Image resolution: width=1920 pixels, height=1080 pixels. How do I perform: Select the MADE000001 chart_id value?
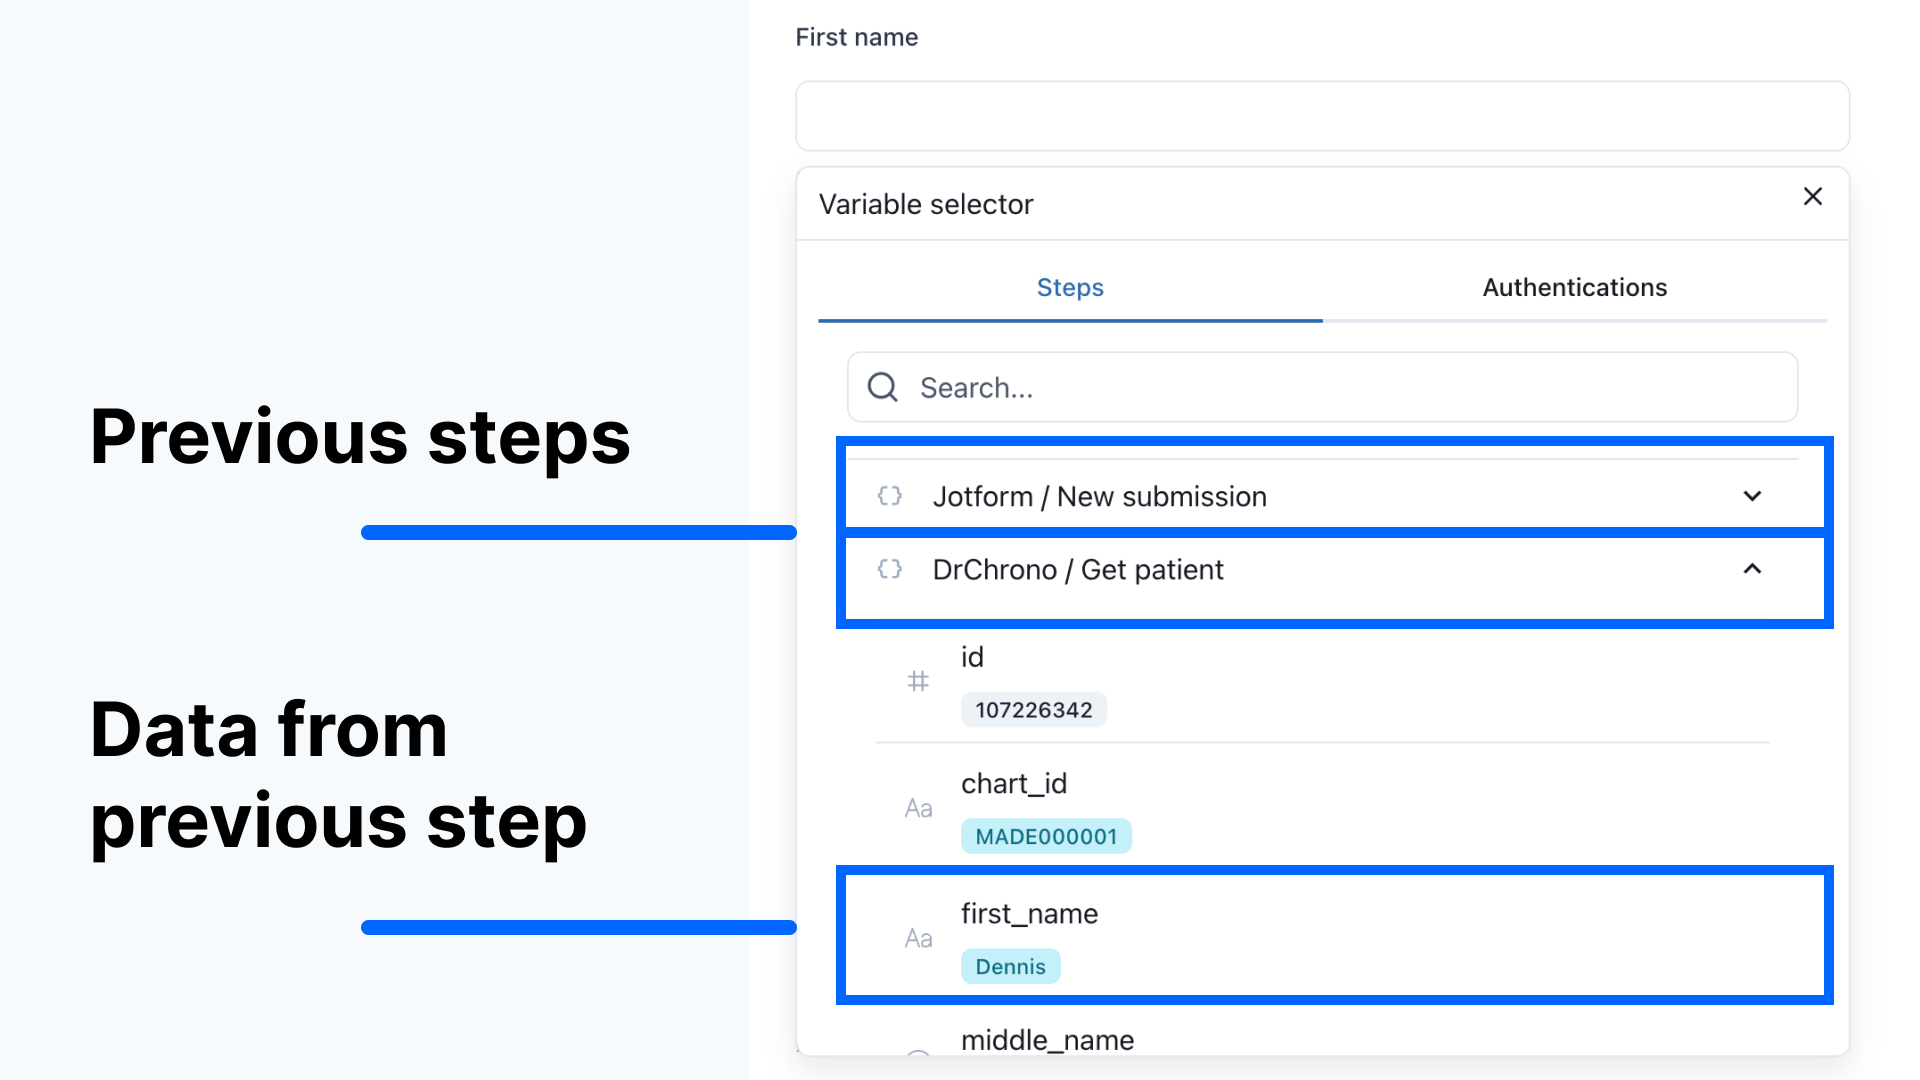(x=1046, y=836)
